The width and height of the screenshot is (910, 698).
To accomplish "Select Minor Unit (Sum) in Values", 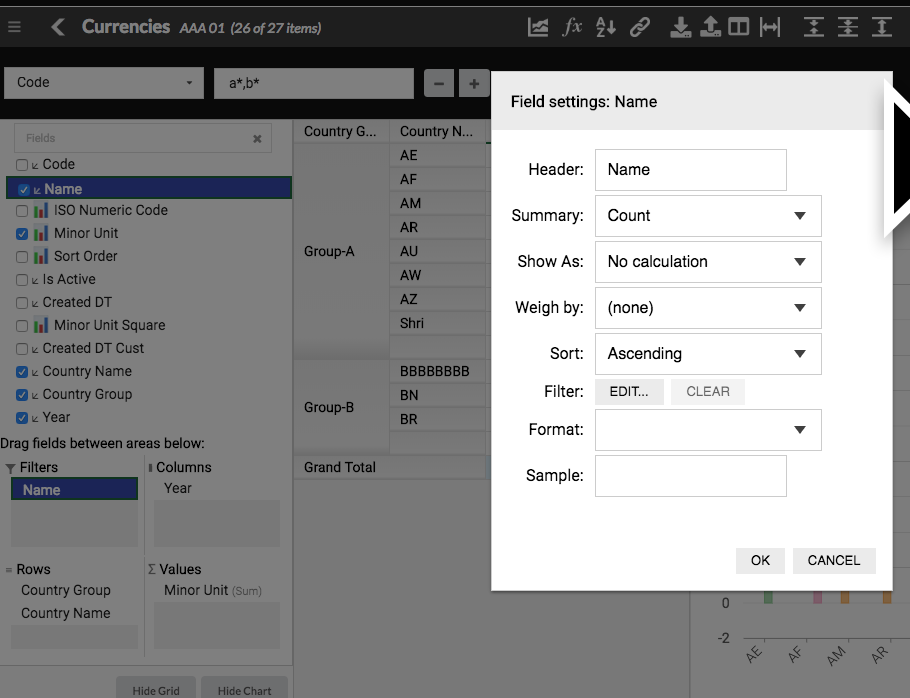I will (212, 591).
